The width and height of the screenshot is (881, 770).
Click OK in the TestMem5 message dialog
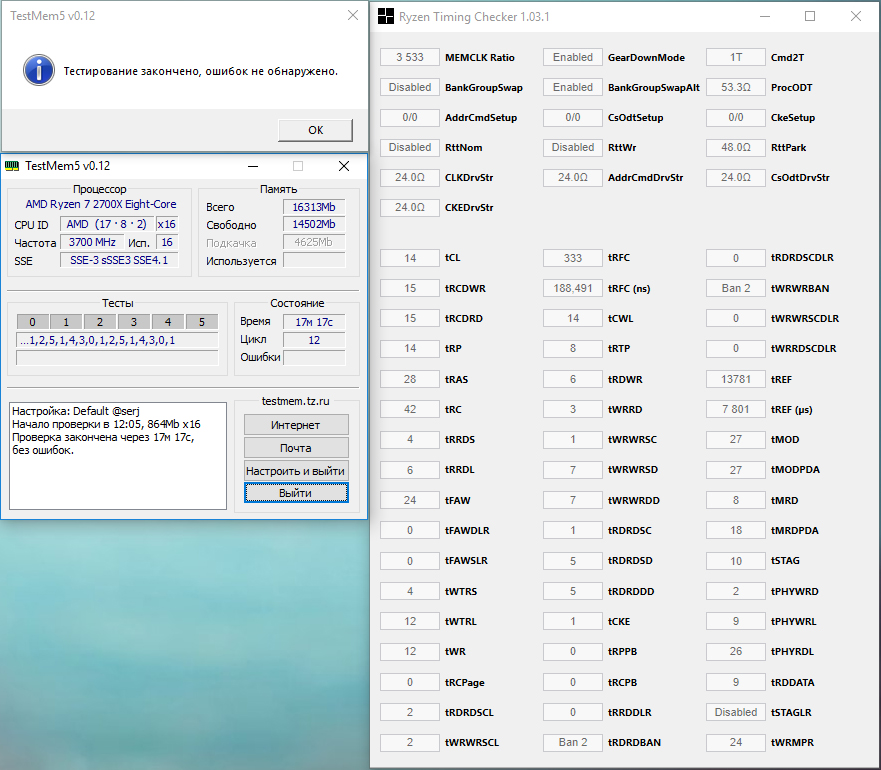click(x=315, y=130)
